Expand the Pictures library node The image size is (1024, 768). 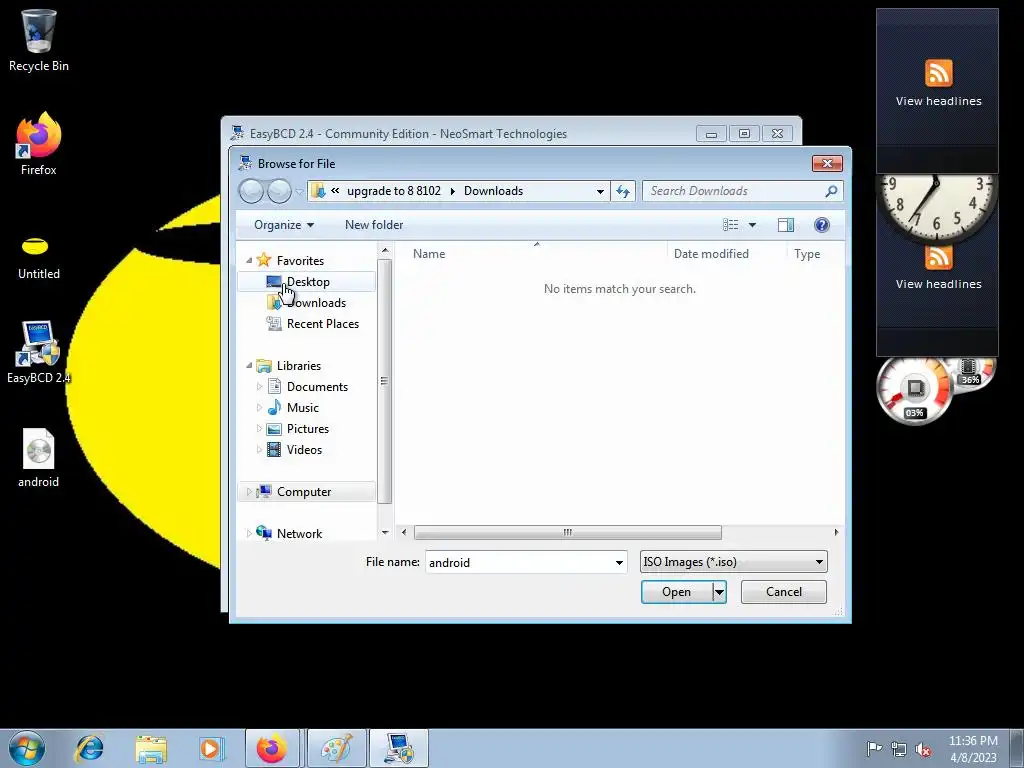click(x=259, y=429)
